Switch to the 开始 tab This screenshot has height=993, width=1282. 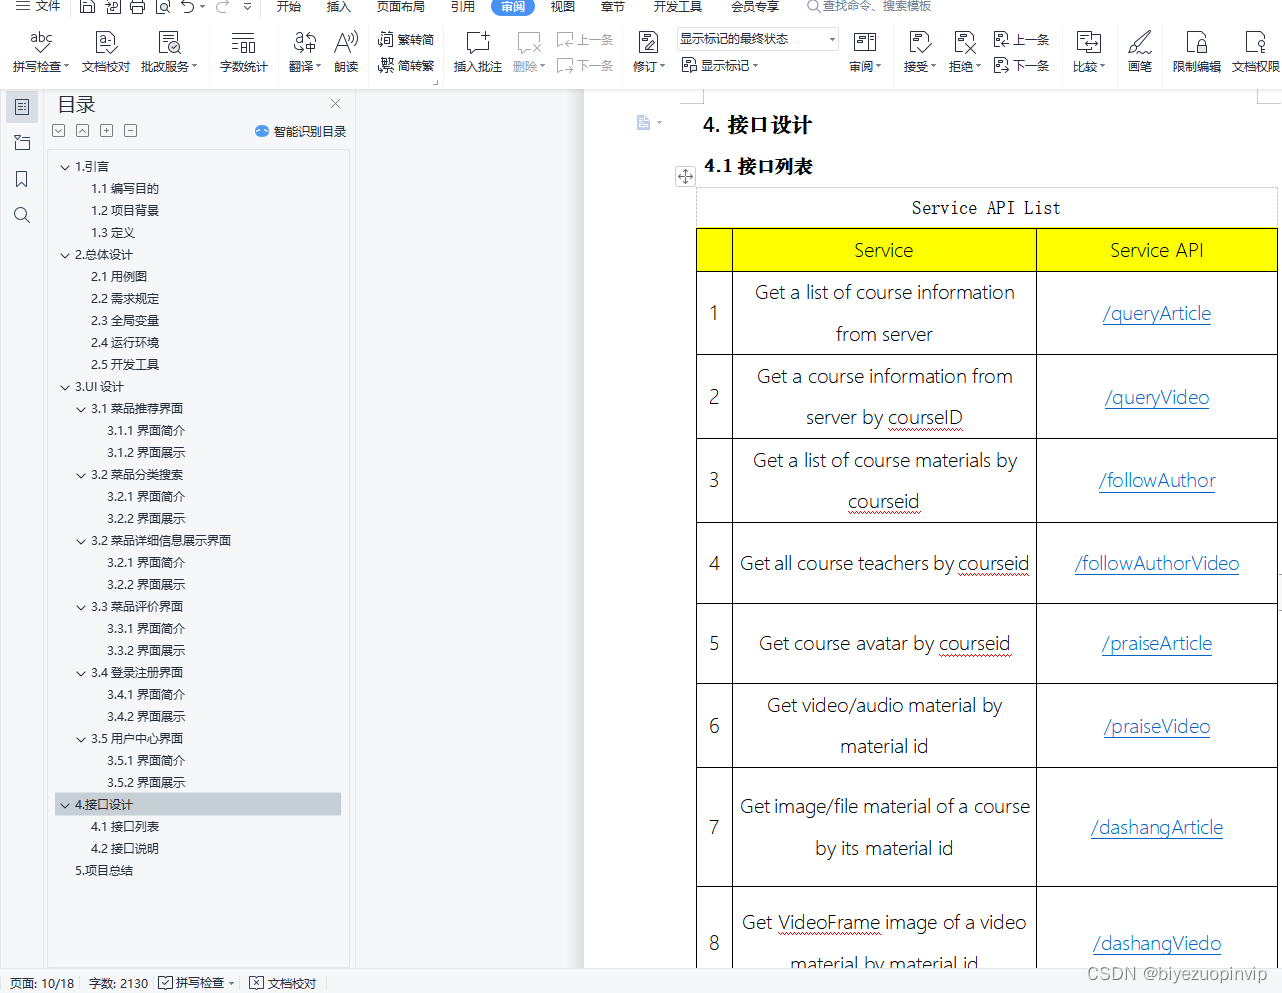289,7
